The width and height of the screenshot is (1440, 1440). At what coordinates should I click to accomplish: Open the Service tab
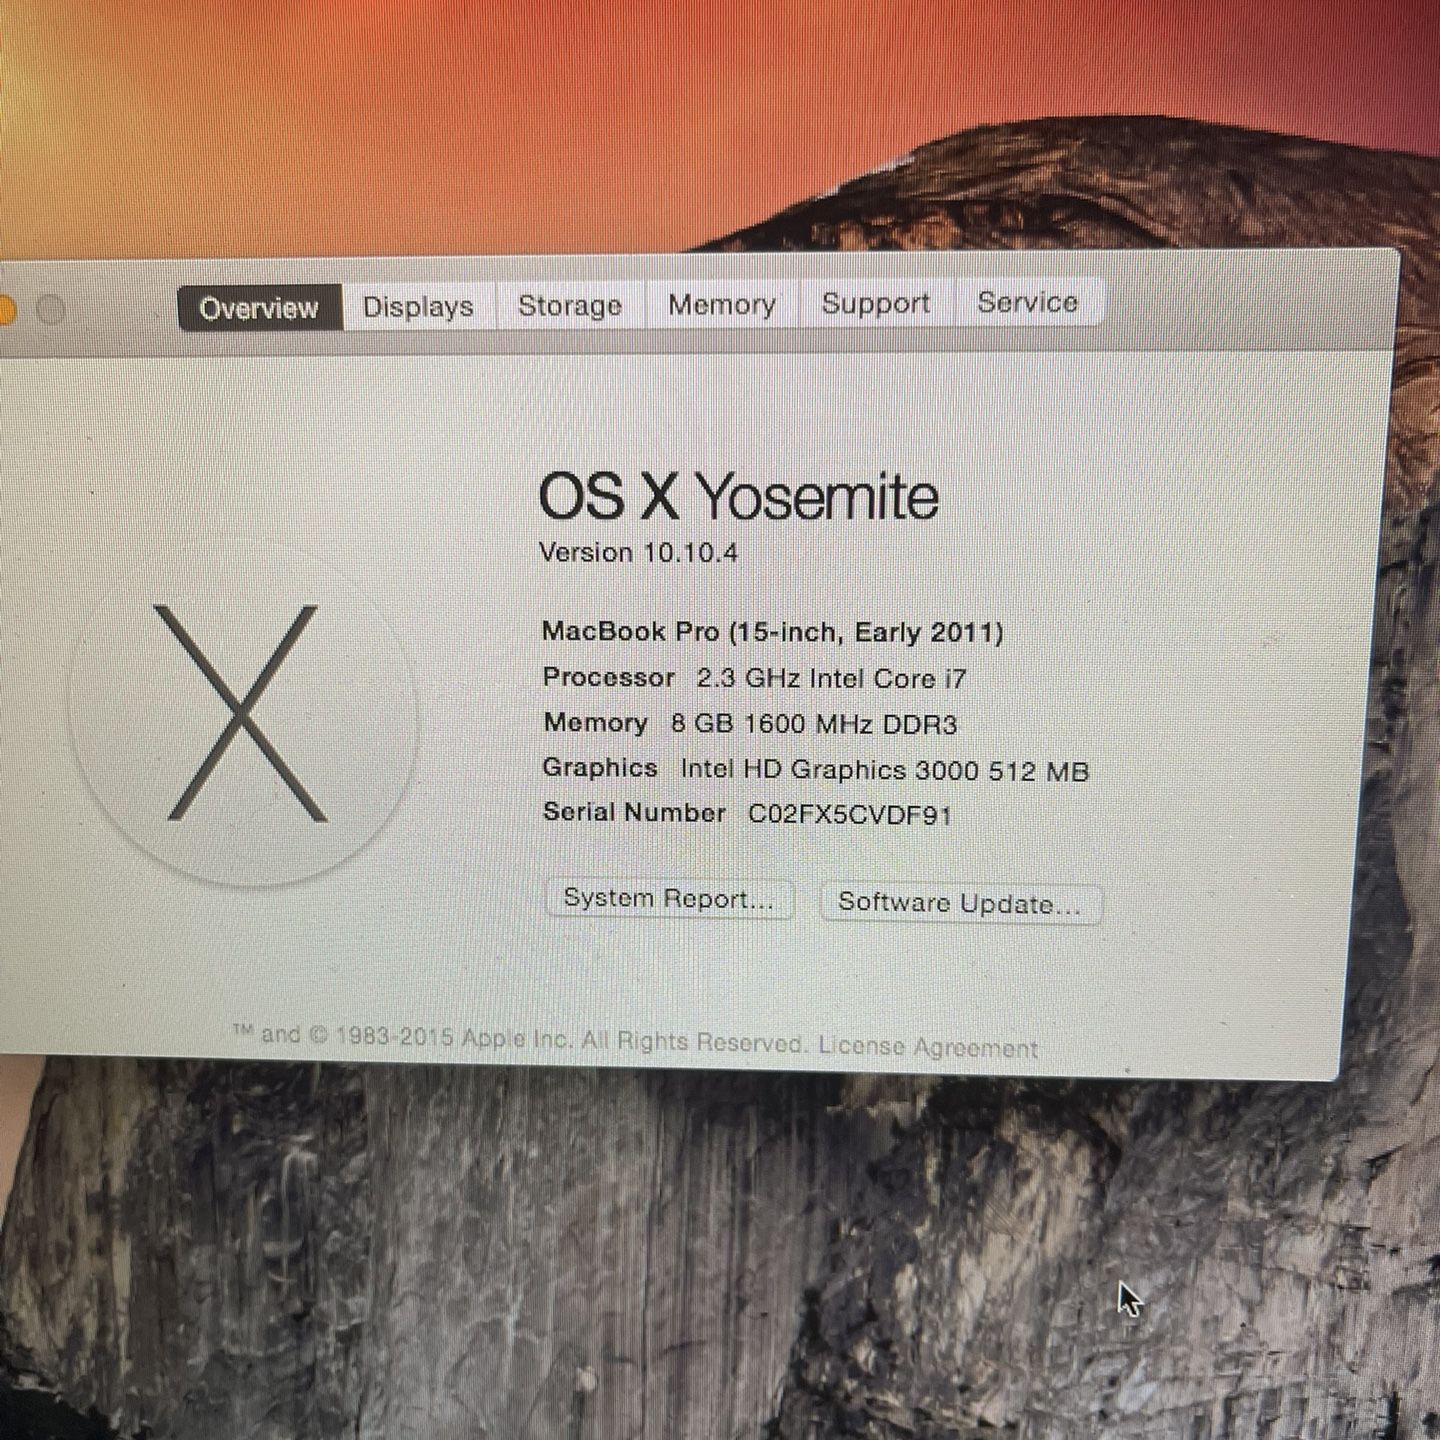tap(1028, 302)
